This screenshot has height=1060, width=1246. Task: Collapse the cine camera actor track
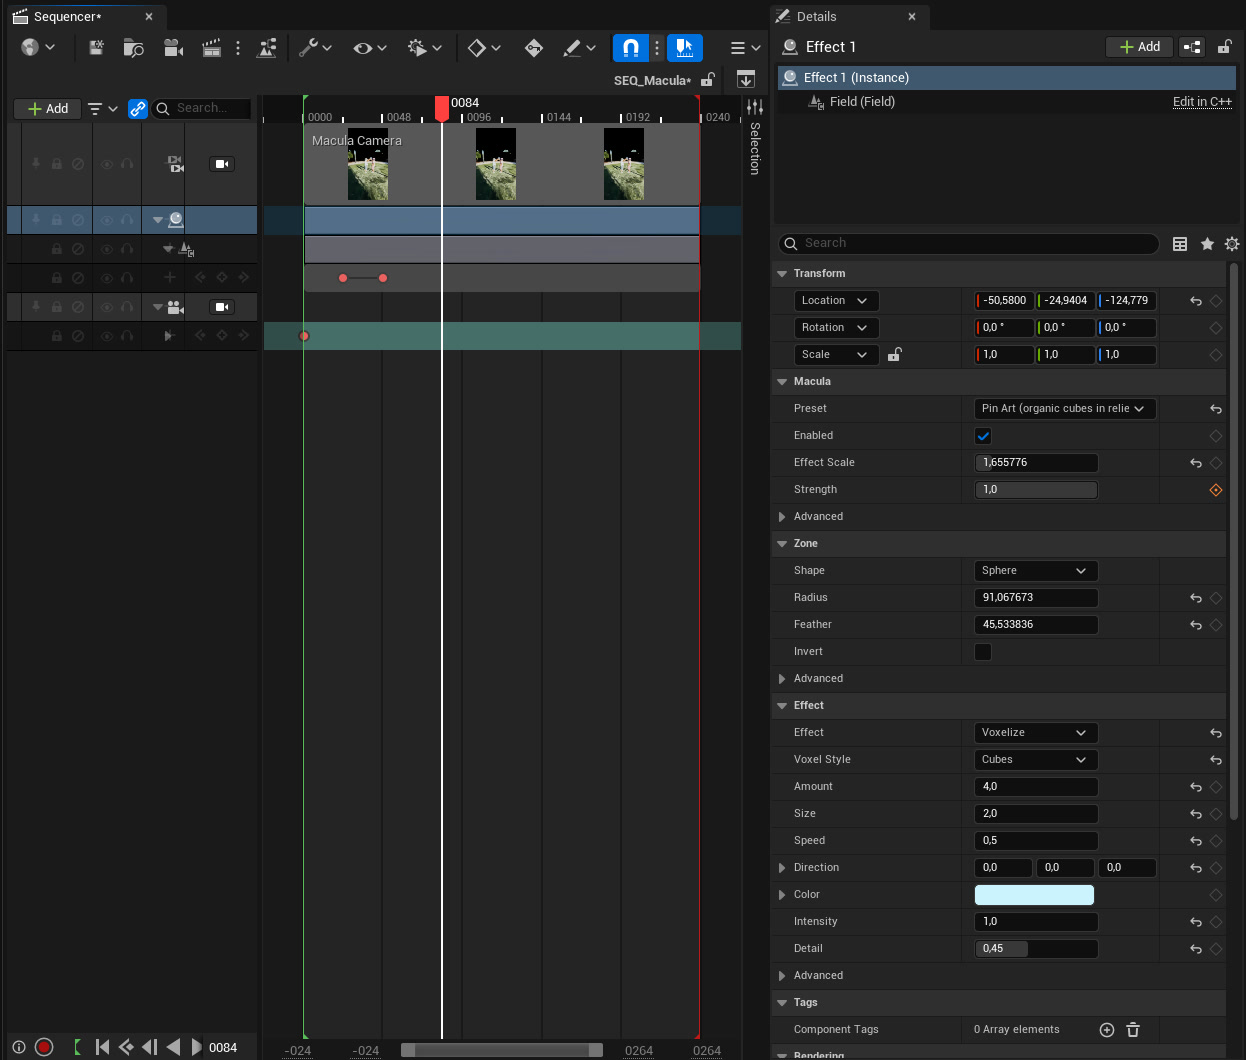click(157, 307)
